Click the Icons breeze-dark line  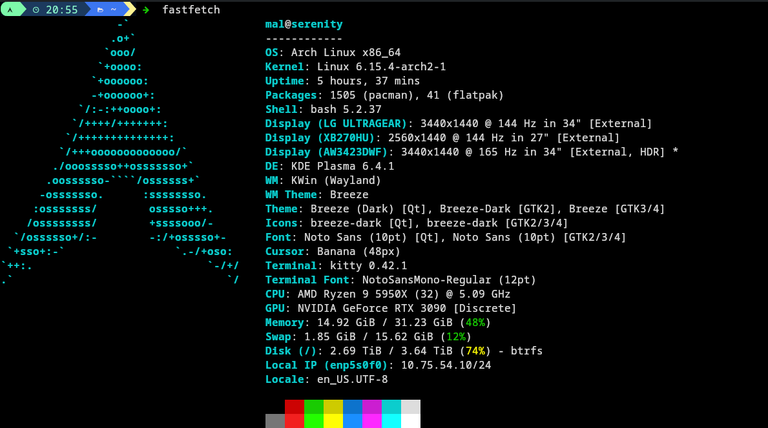(x=416, y=223)
